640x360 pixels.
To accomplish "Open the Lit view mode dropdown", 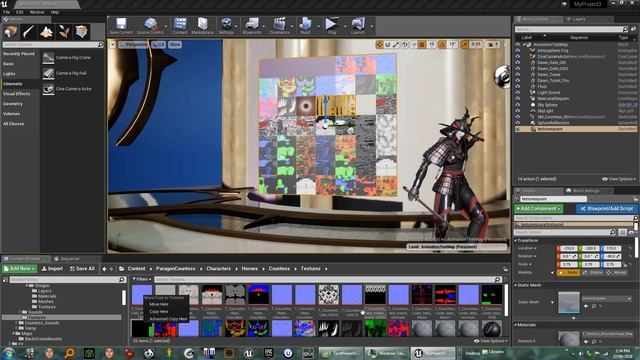I will (x=159, y=44).
